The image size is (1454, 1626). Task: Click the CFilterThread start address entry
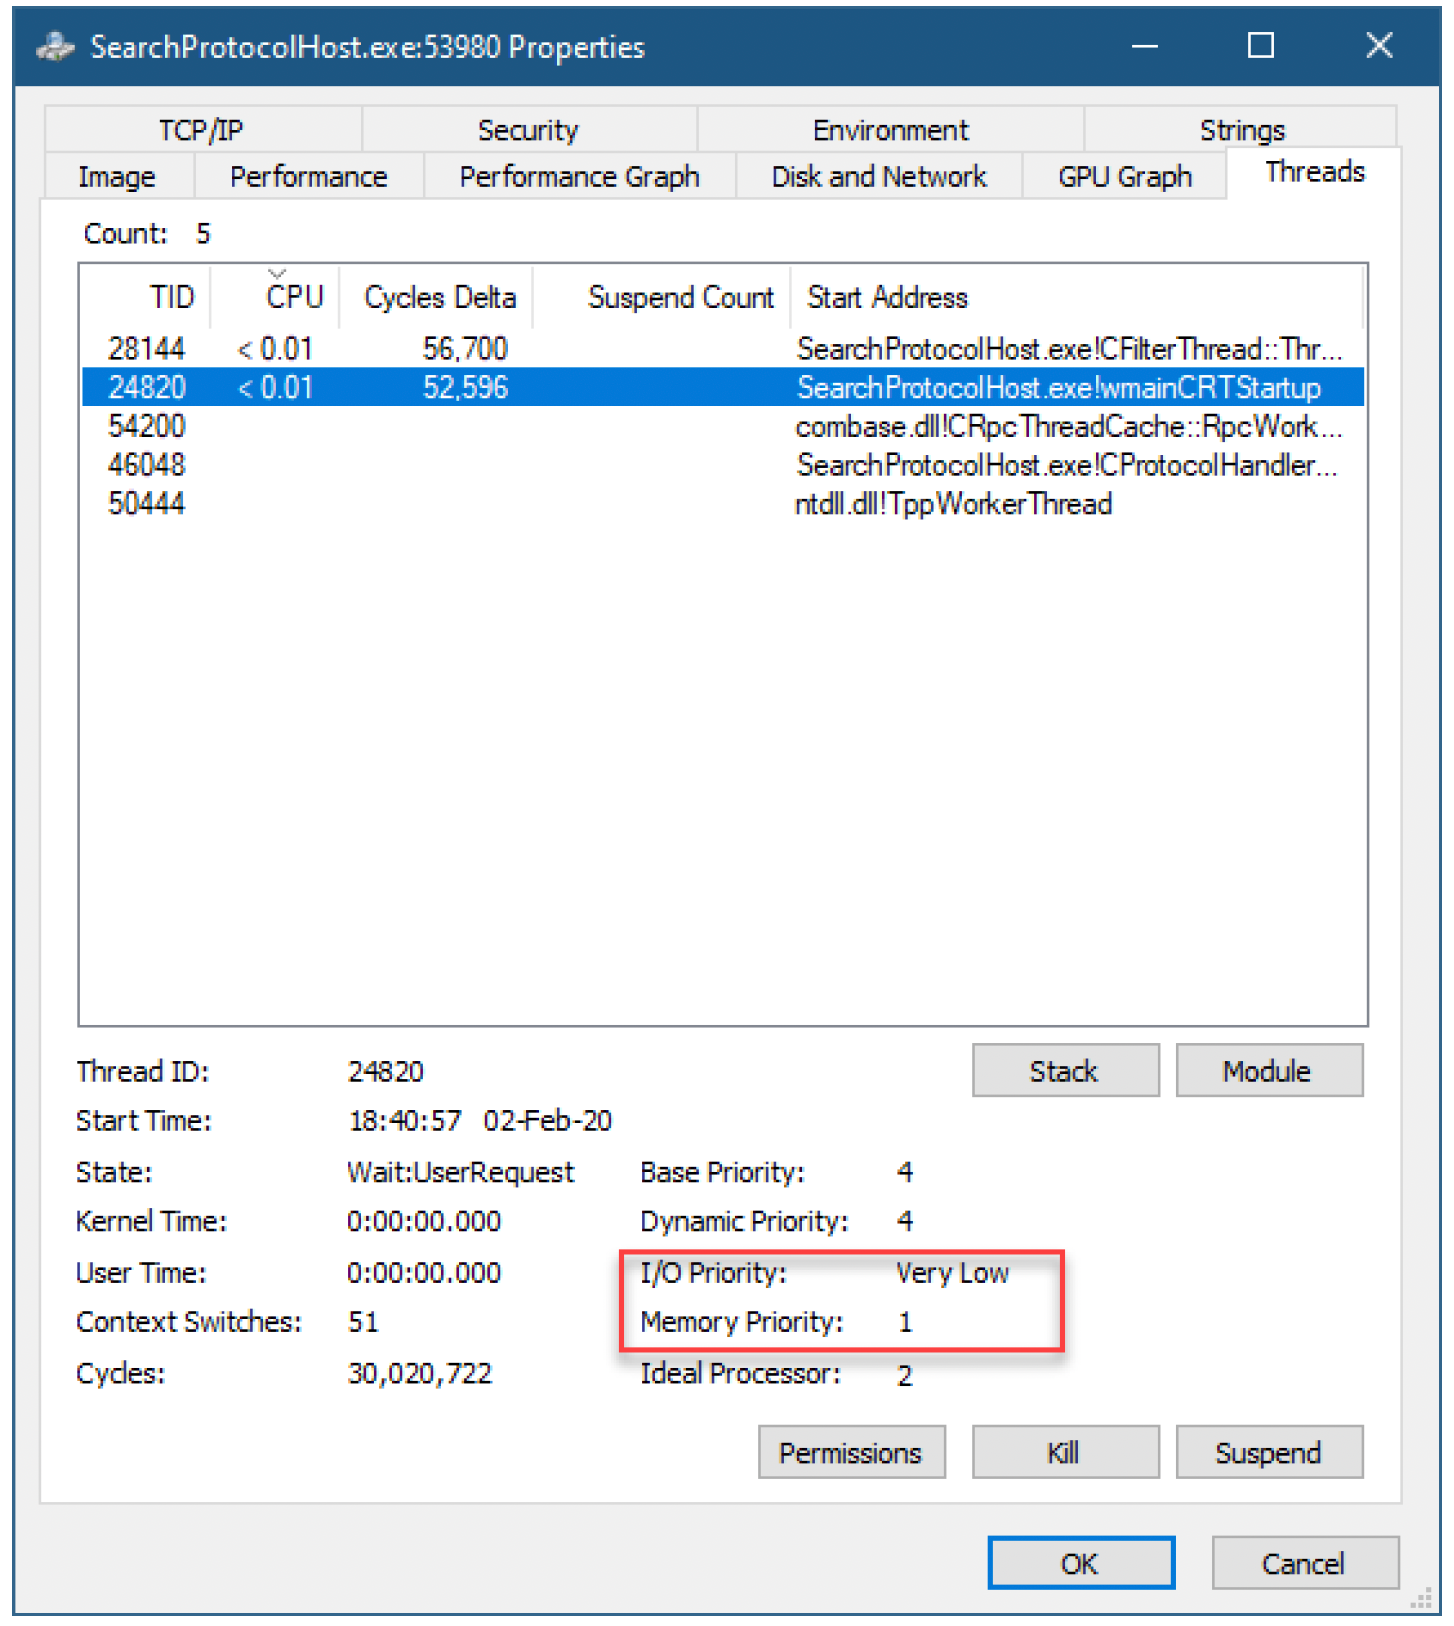pyautogui.click(x=1069, y=349)
